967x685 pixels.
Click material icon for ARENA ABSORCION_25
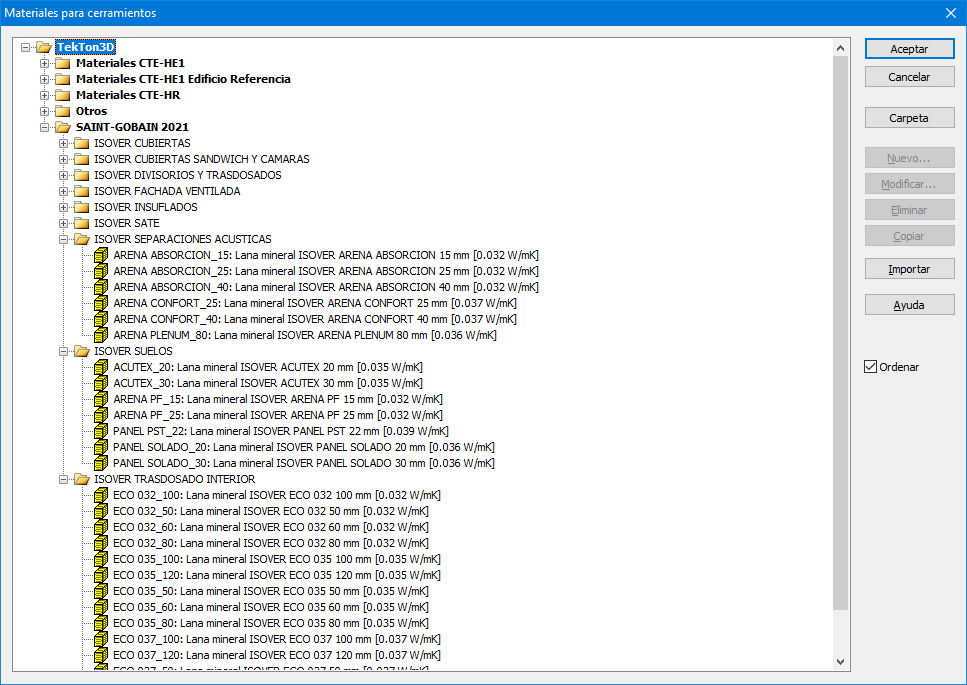101,271
